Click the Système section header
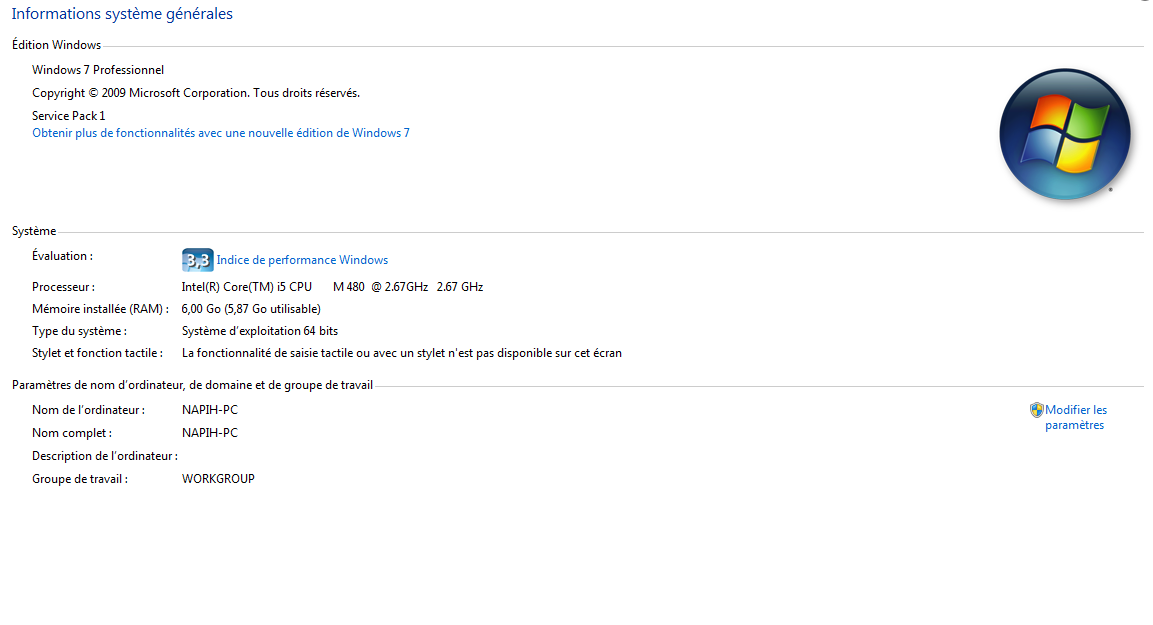The image size is (1153, 625). 34,231
